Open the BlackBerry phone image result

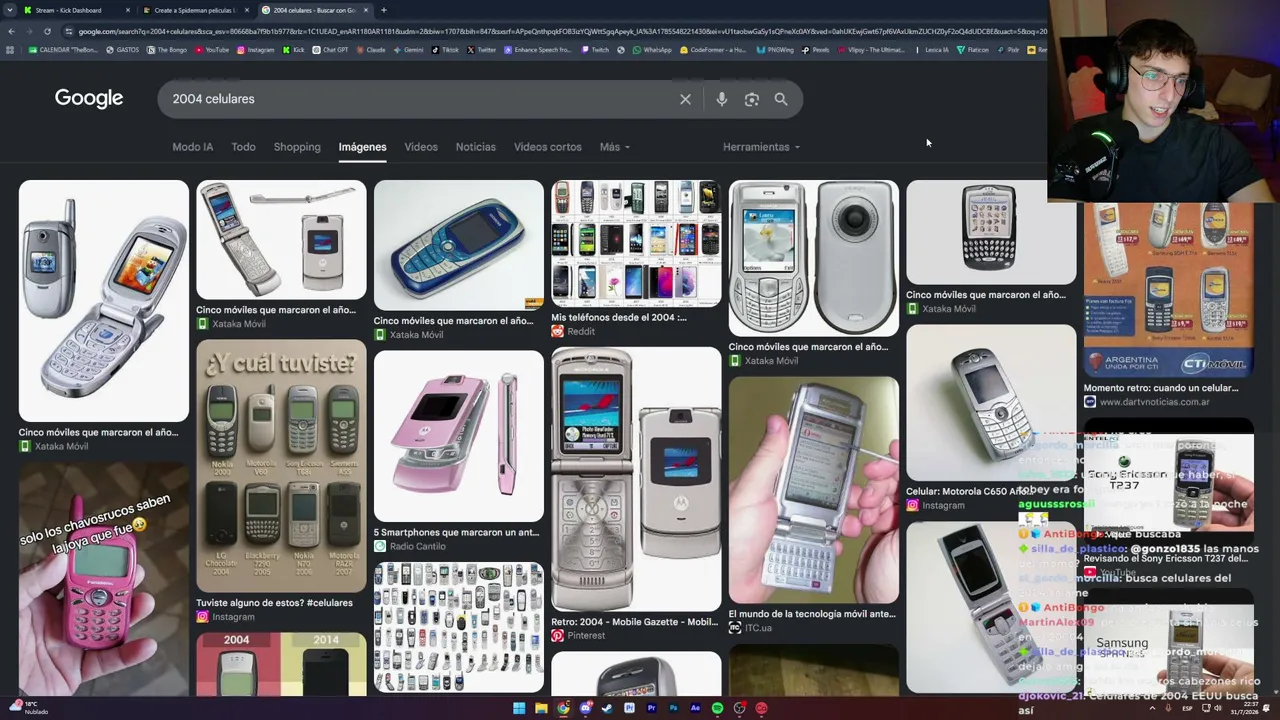tap(991, 232)
